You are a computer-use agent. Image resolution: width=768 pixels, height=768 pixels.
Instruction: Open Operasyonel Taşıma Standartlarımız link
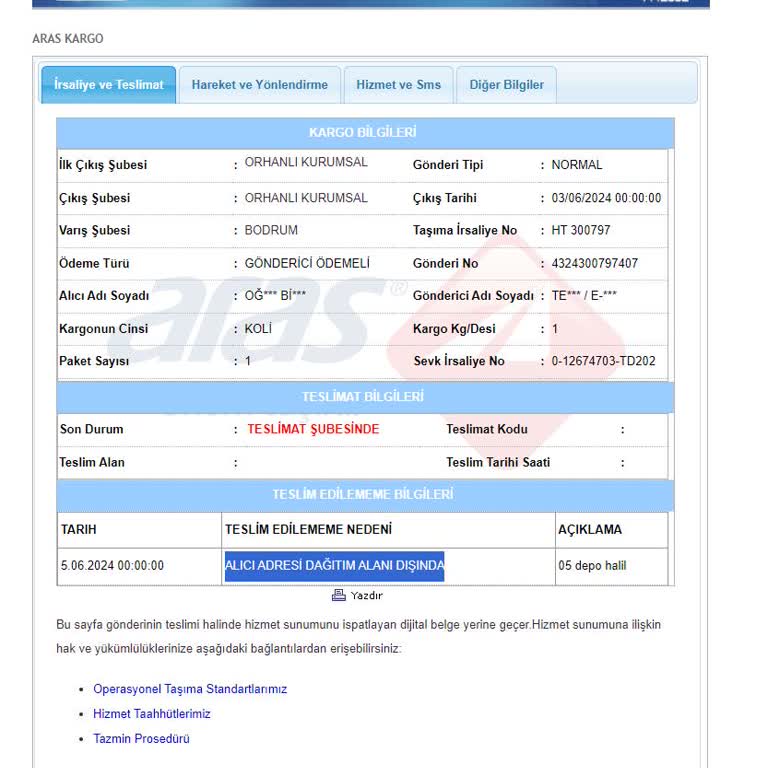point(190,689)
